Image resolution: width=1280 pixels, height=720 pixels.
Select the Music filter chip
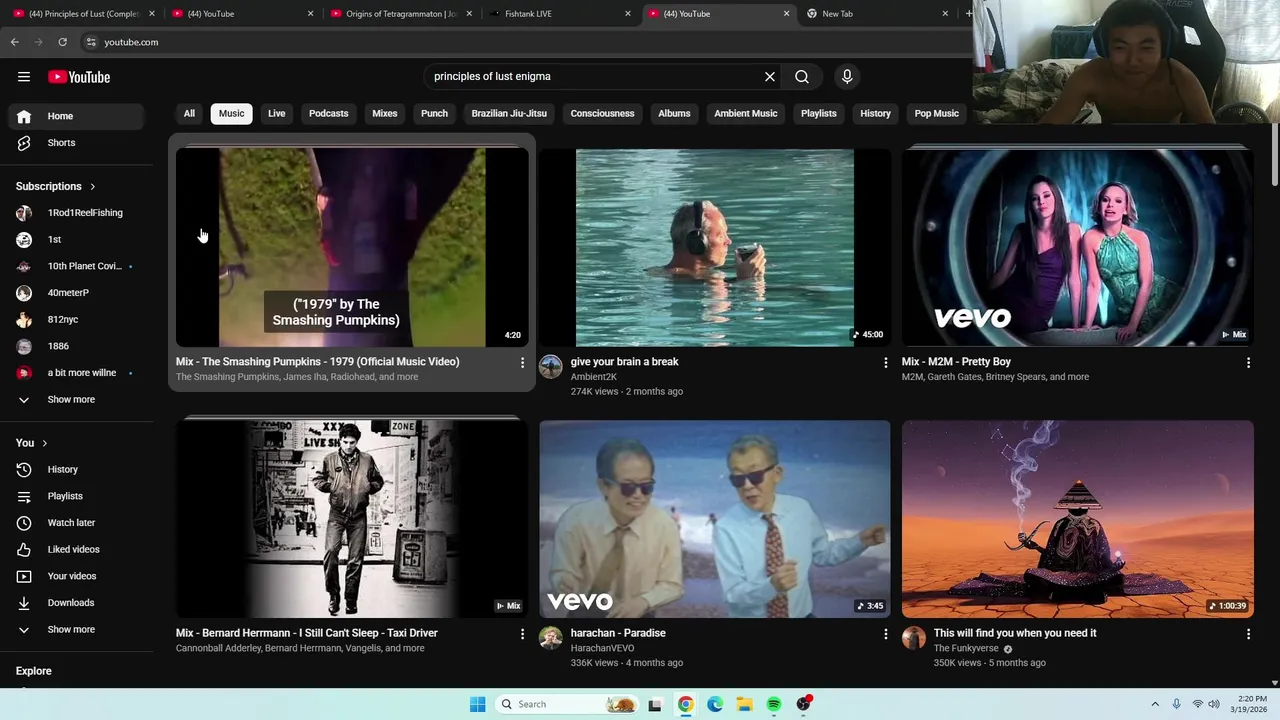point(231,114)
